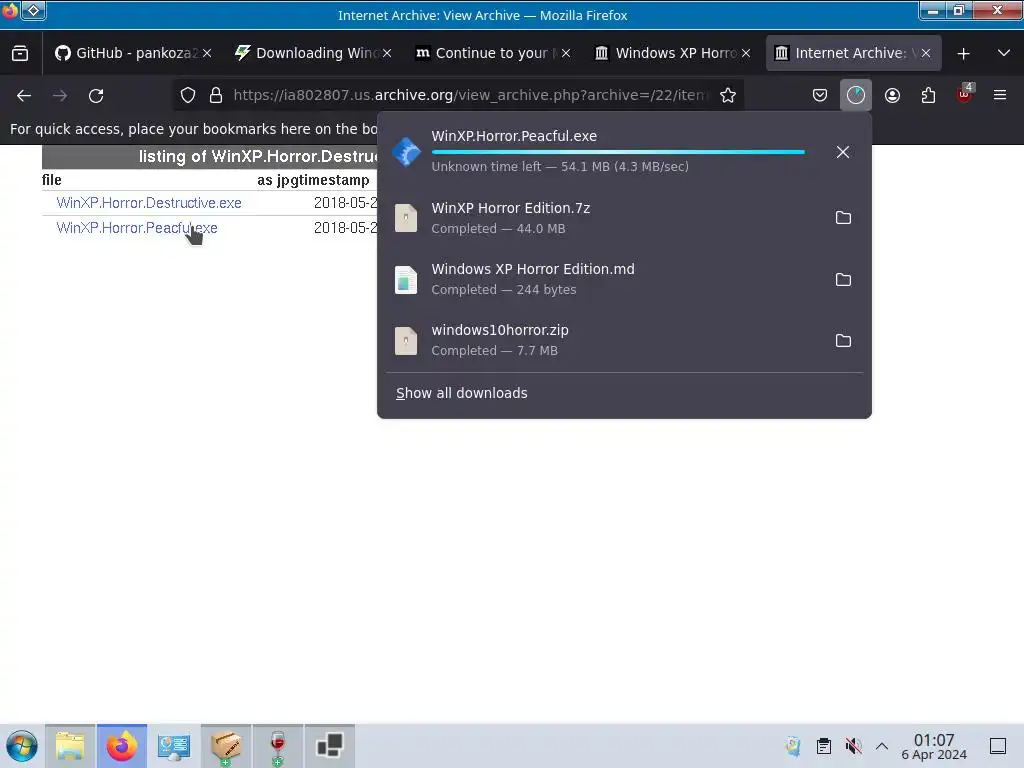This screenshot has height=768, width=1024.
Task: Close the Internet Archive tab
Action: coord(925,54)
